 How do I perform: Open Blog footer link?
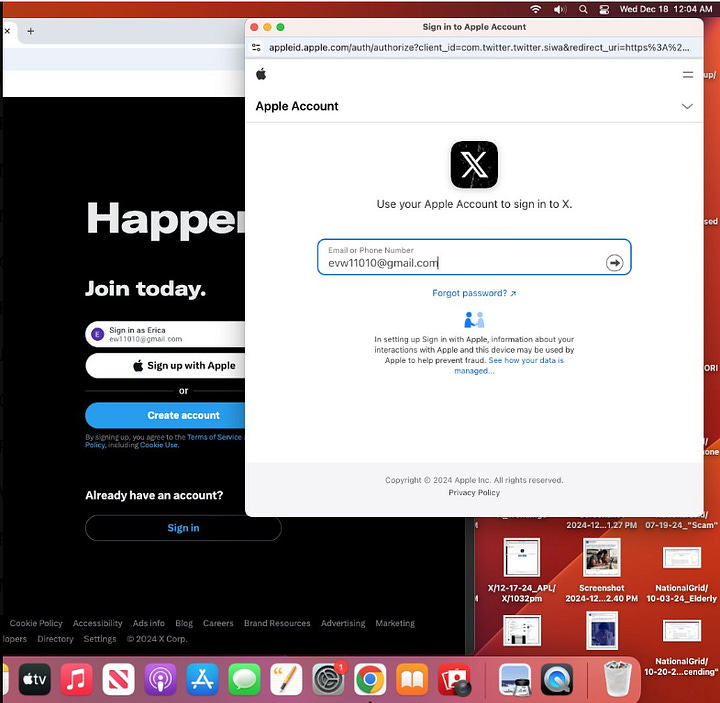point(184,623)
